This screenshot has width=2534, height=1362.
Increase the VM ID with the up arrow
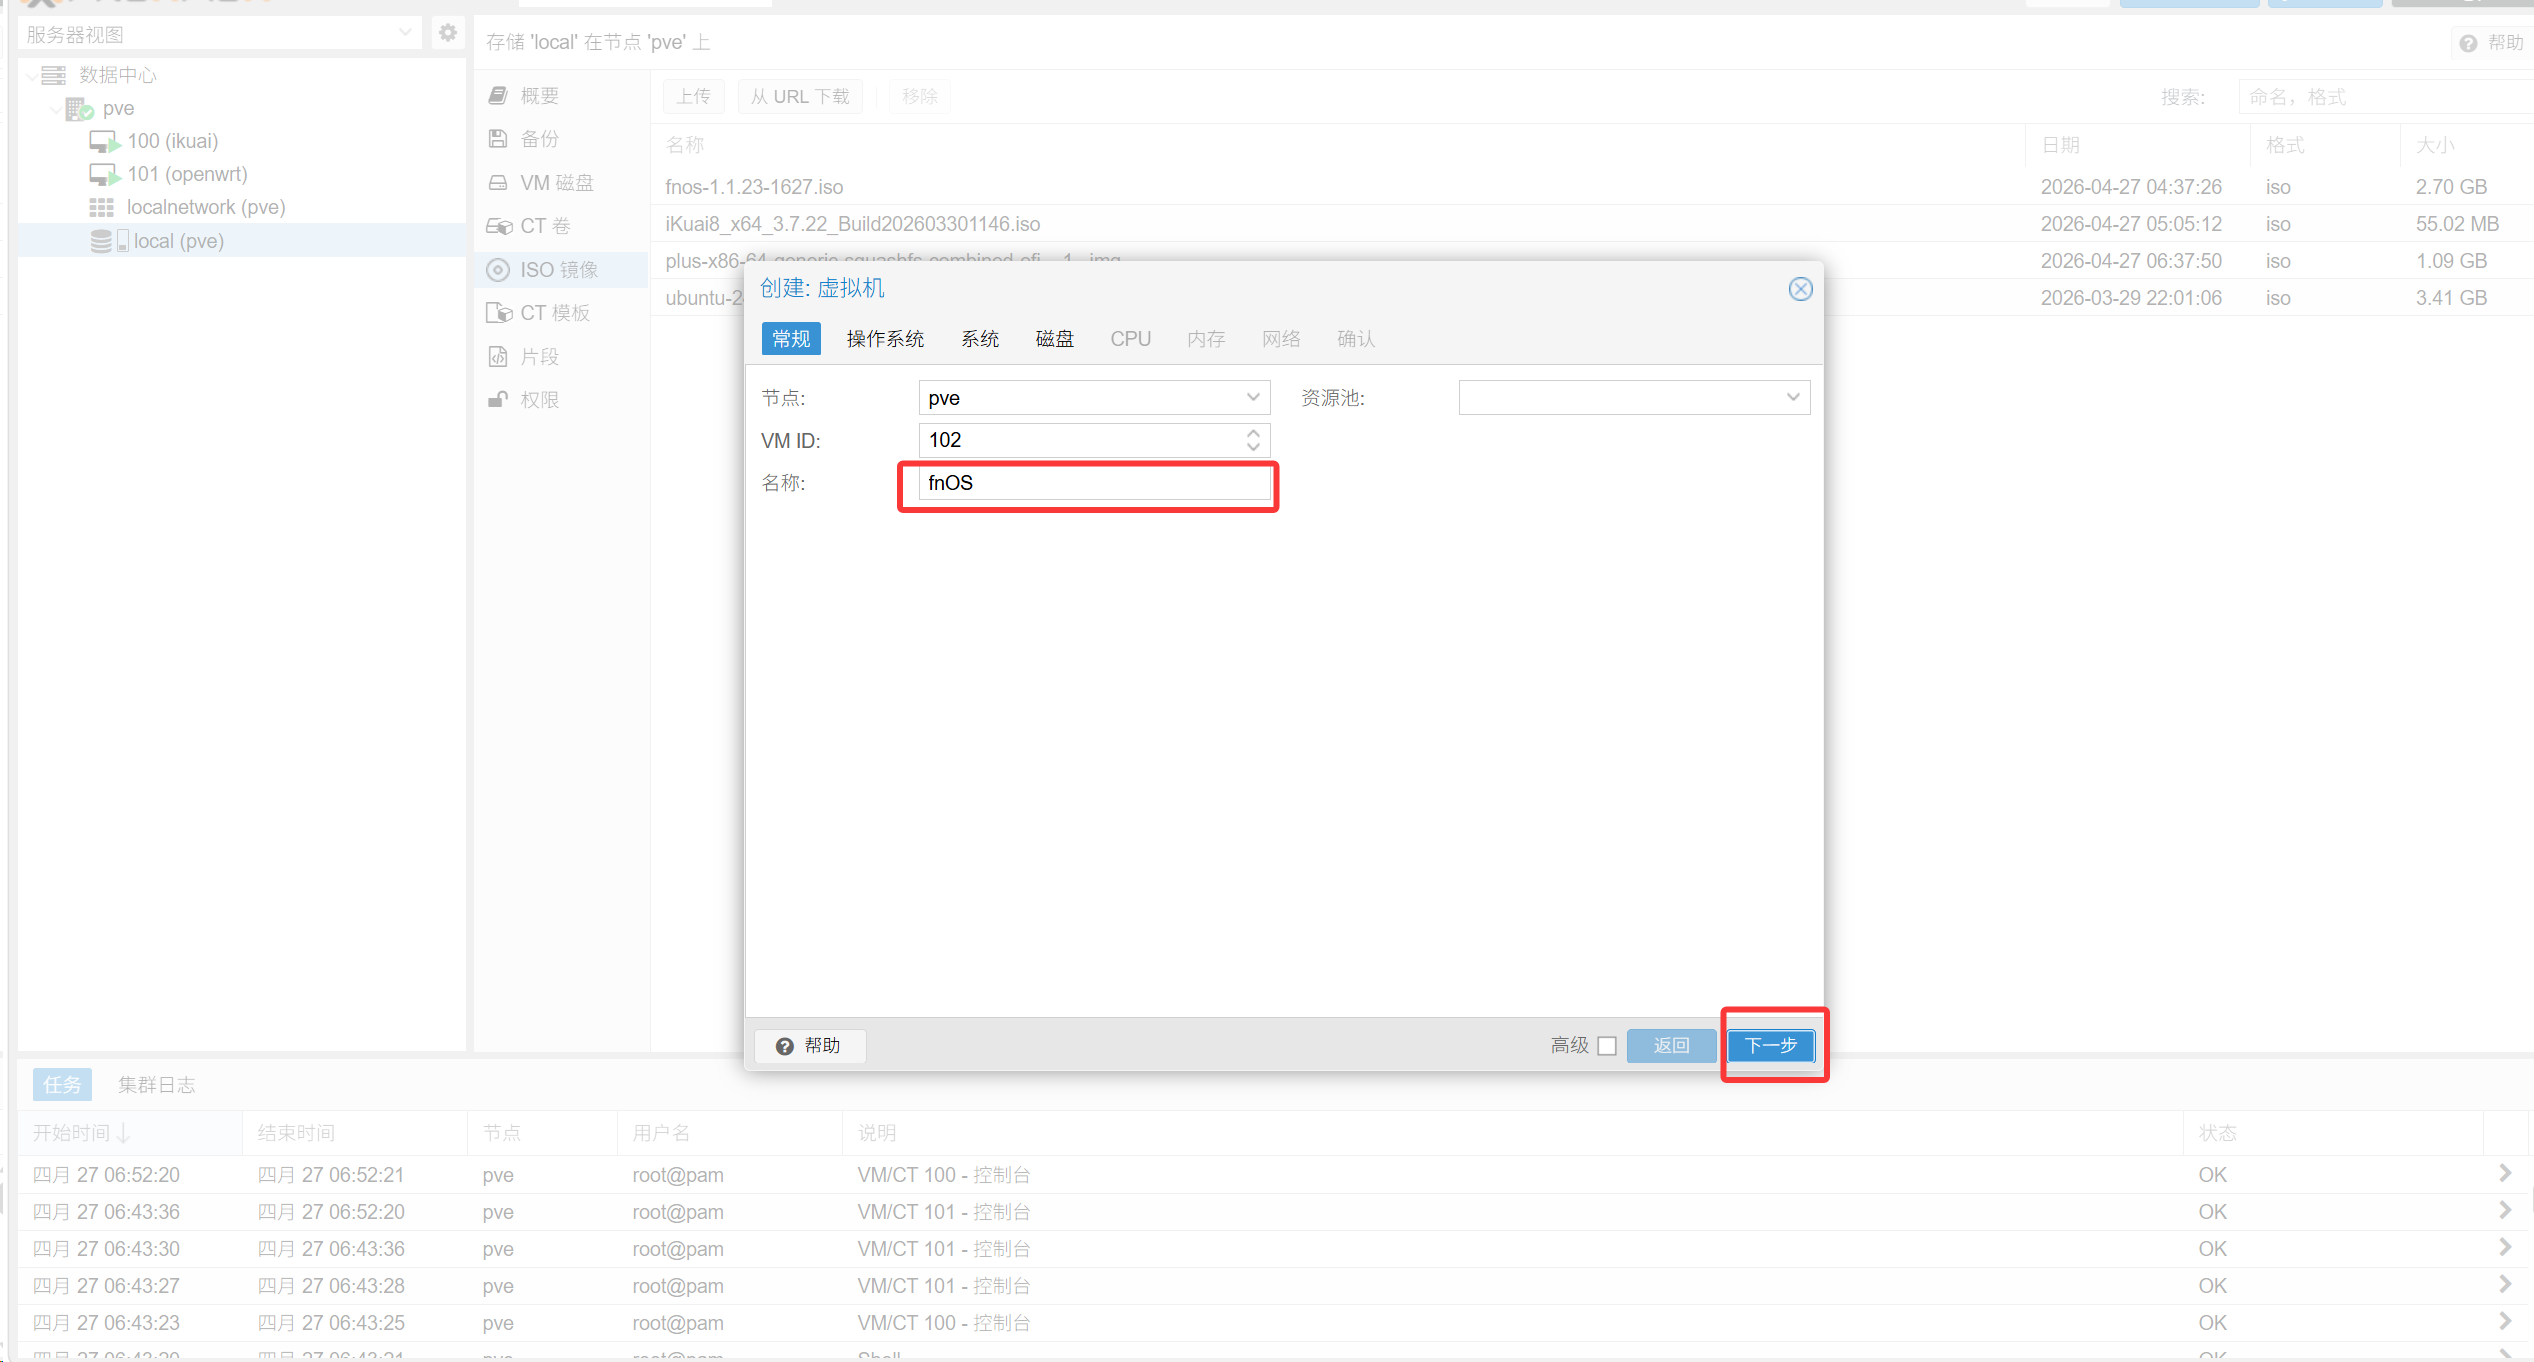click(x=1253, y=434)
